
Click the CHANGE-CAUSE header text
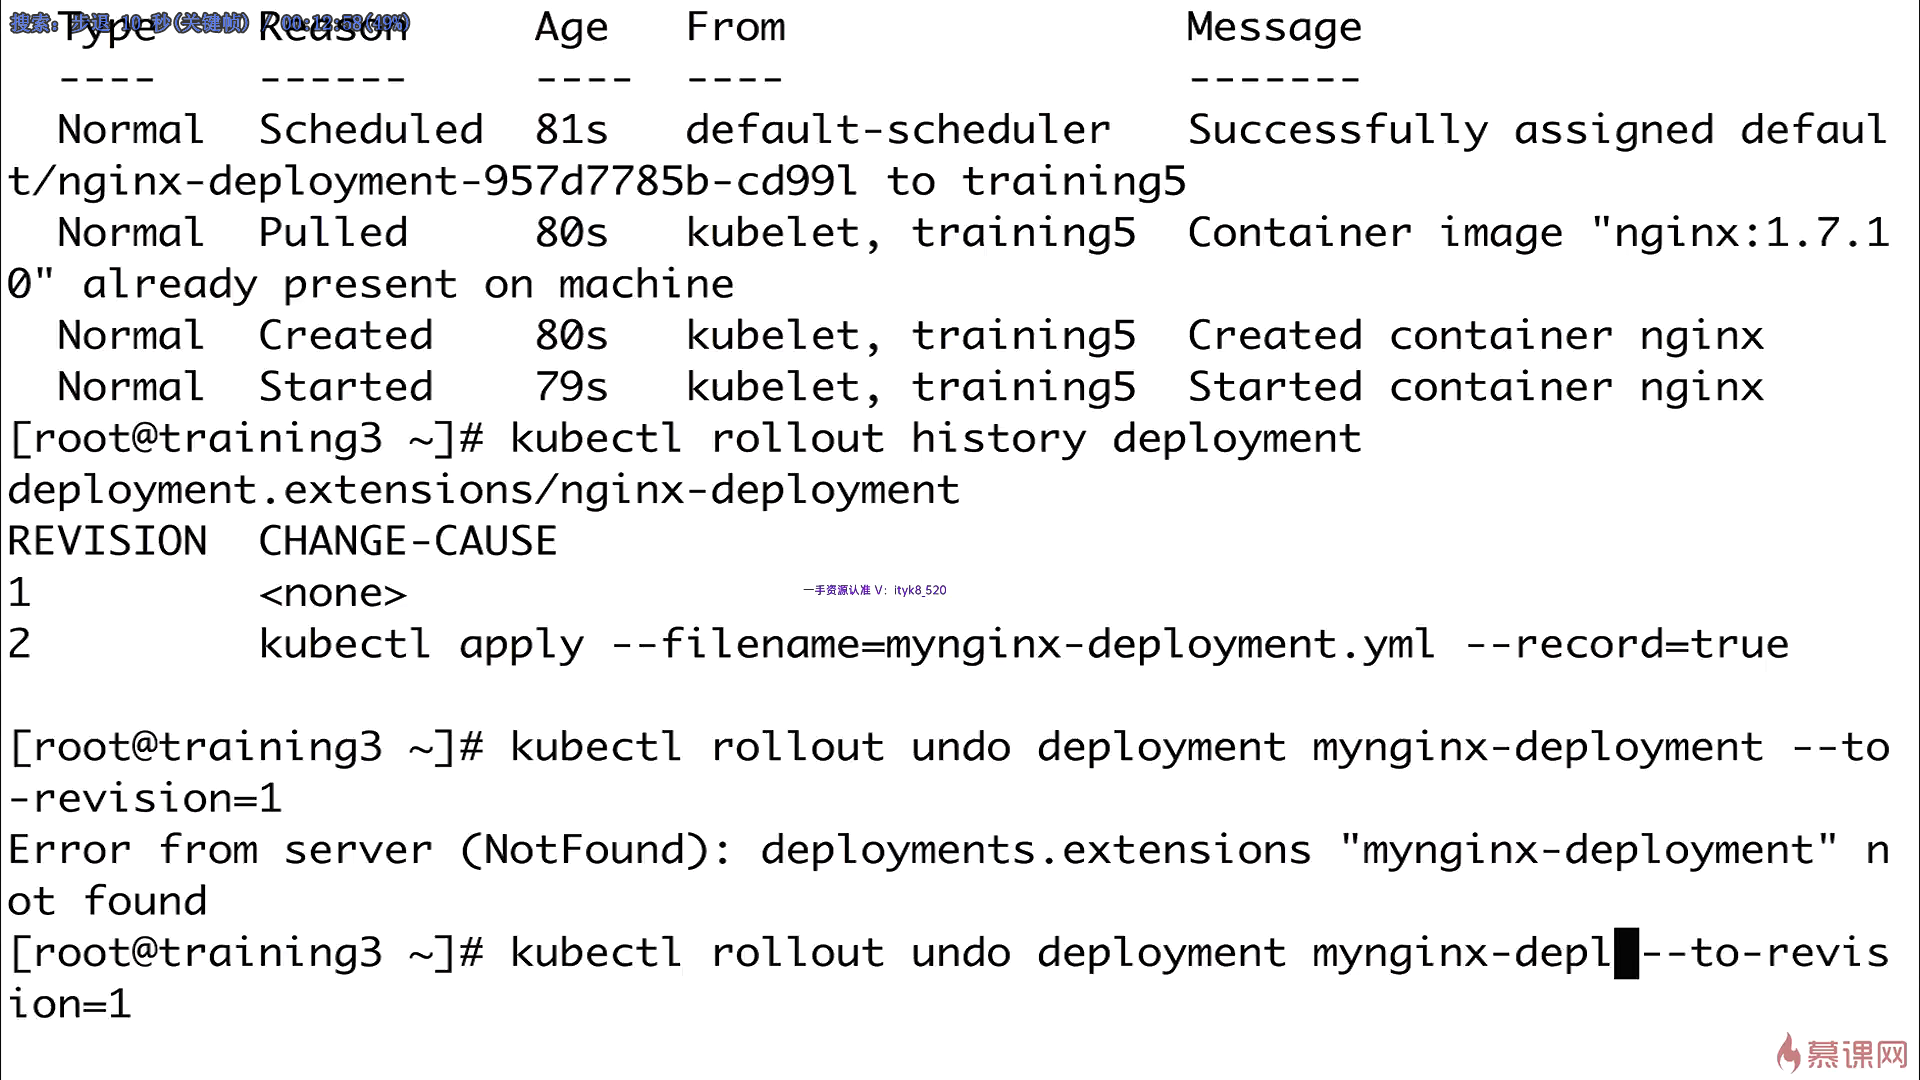coord(408,541)
